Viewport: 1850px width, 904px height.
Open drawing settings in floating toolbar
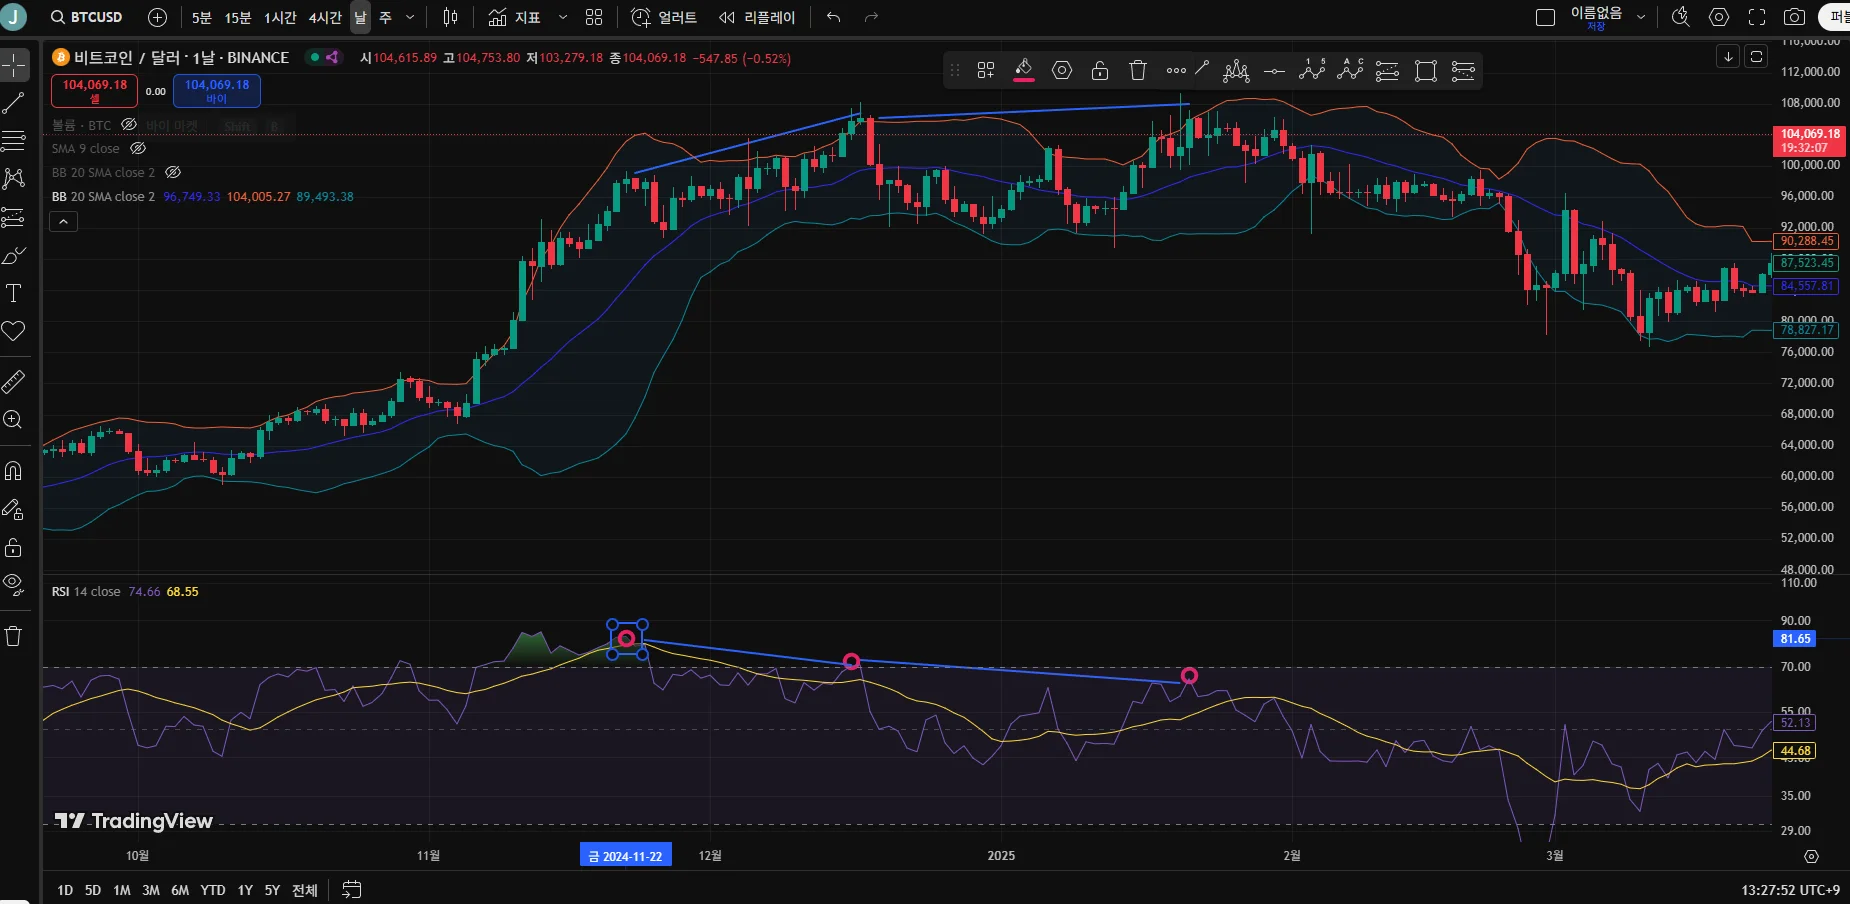tap(1062, 70)
